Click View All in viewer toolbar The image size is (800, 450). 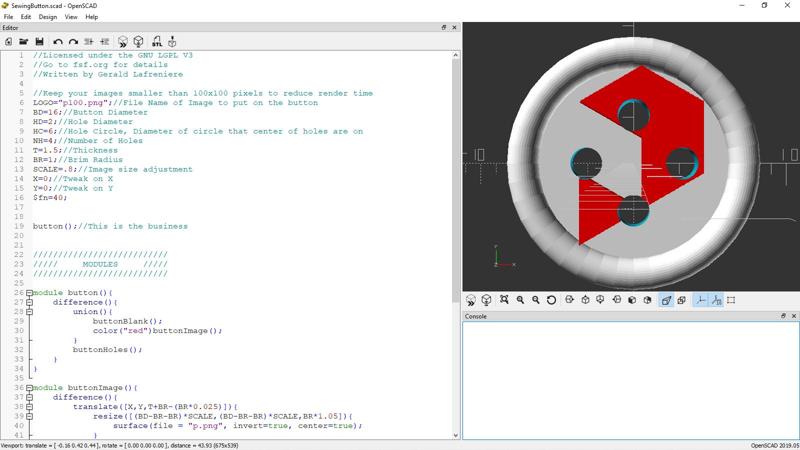tap(504, 300)
